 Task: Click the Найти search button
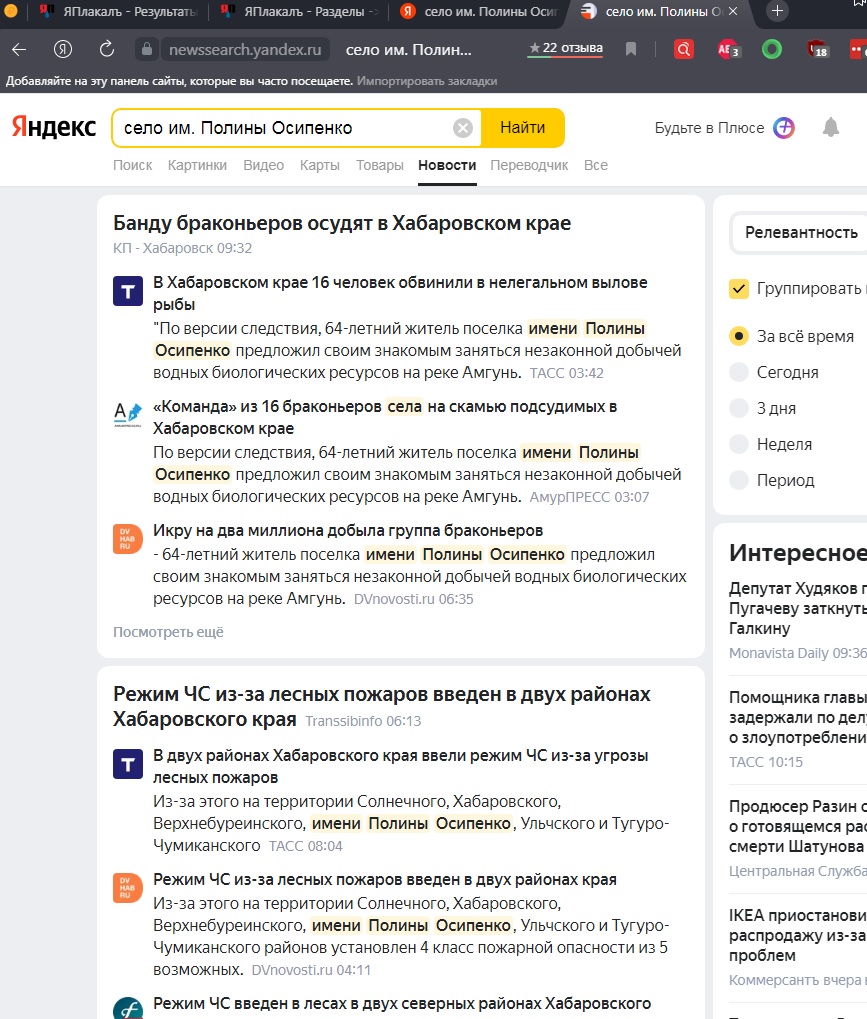[x=523, y=128]
